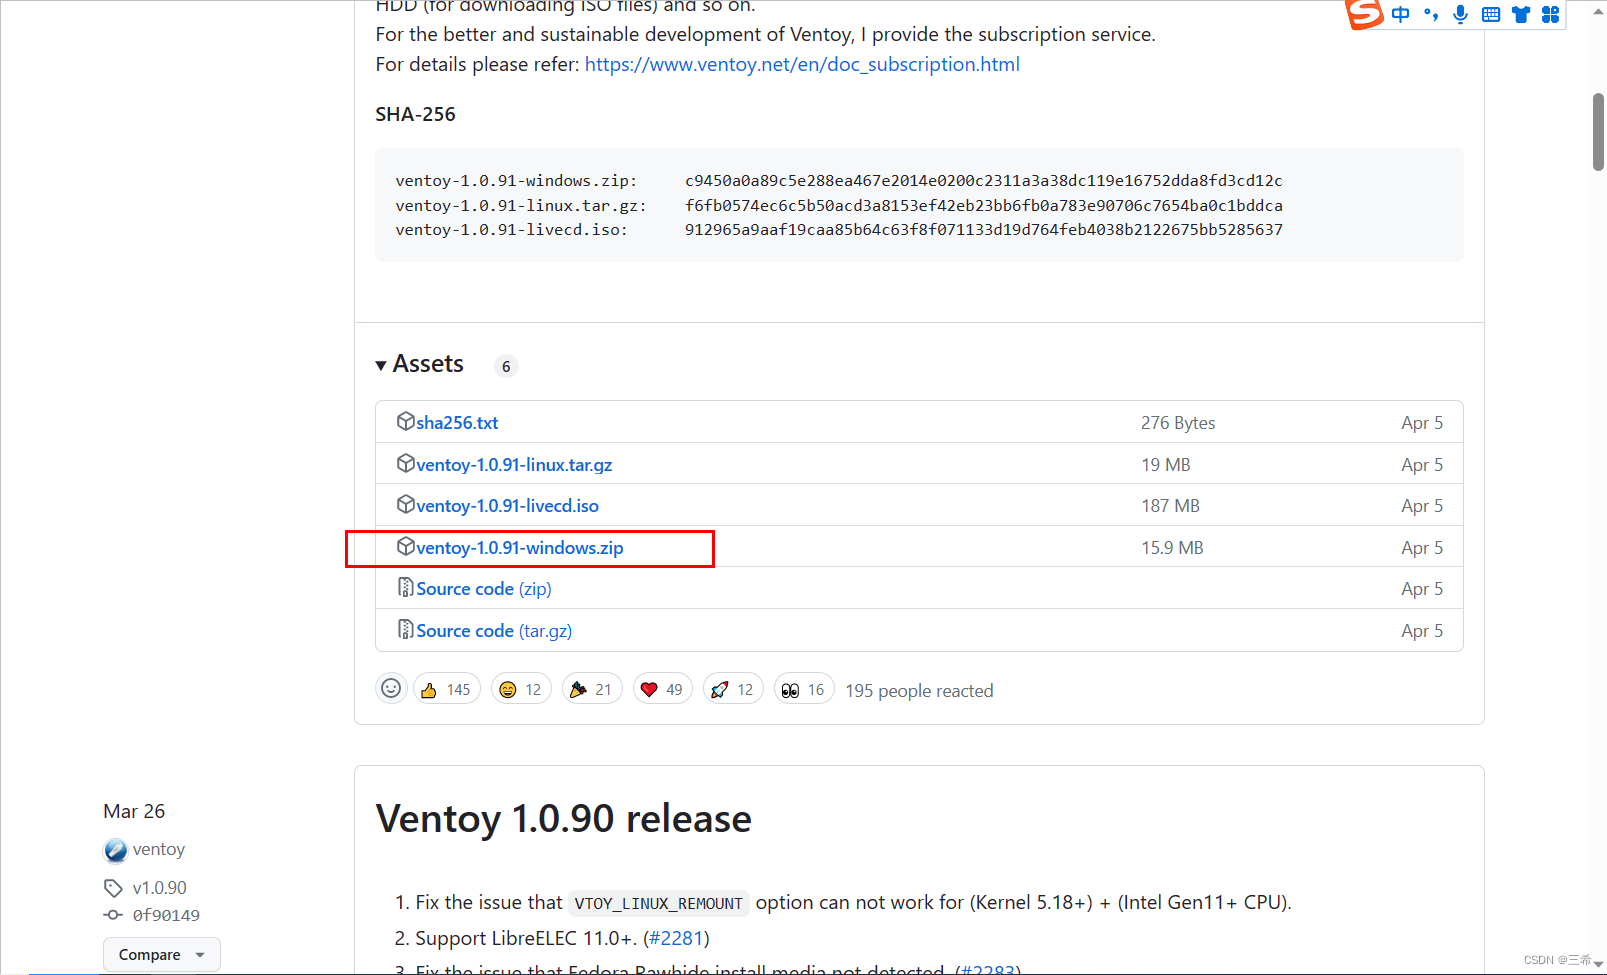
Task: Open ventoy user profile link
Action: click(x=159, y=849)
